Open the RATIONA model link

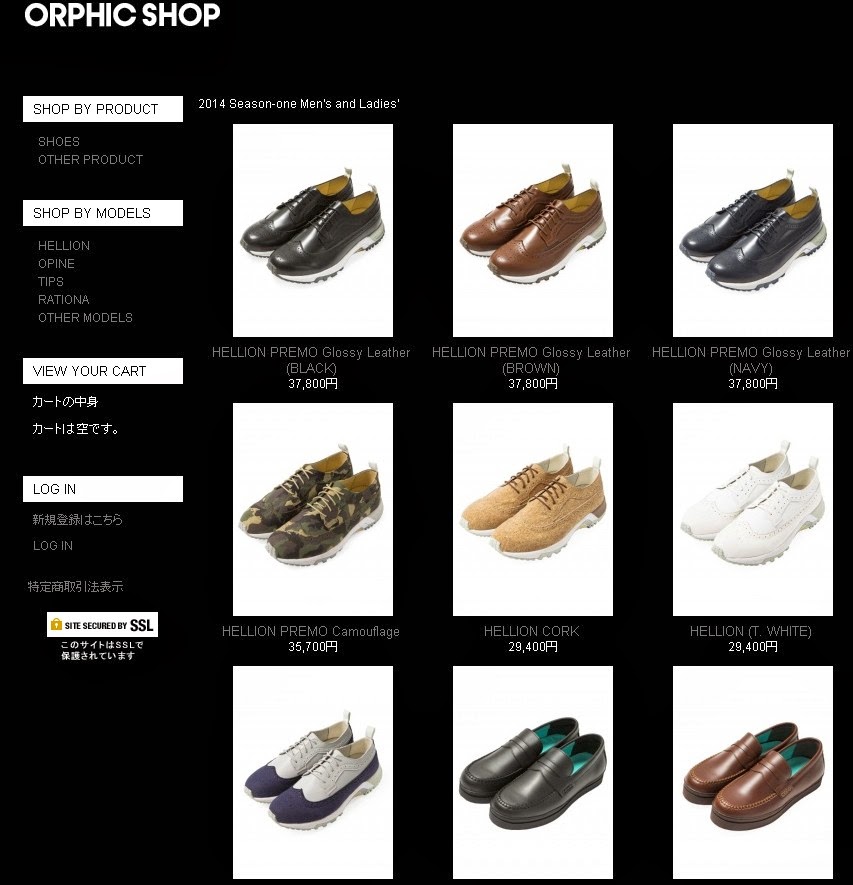coord(64,299)
